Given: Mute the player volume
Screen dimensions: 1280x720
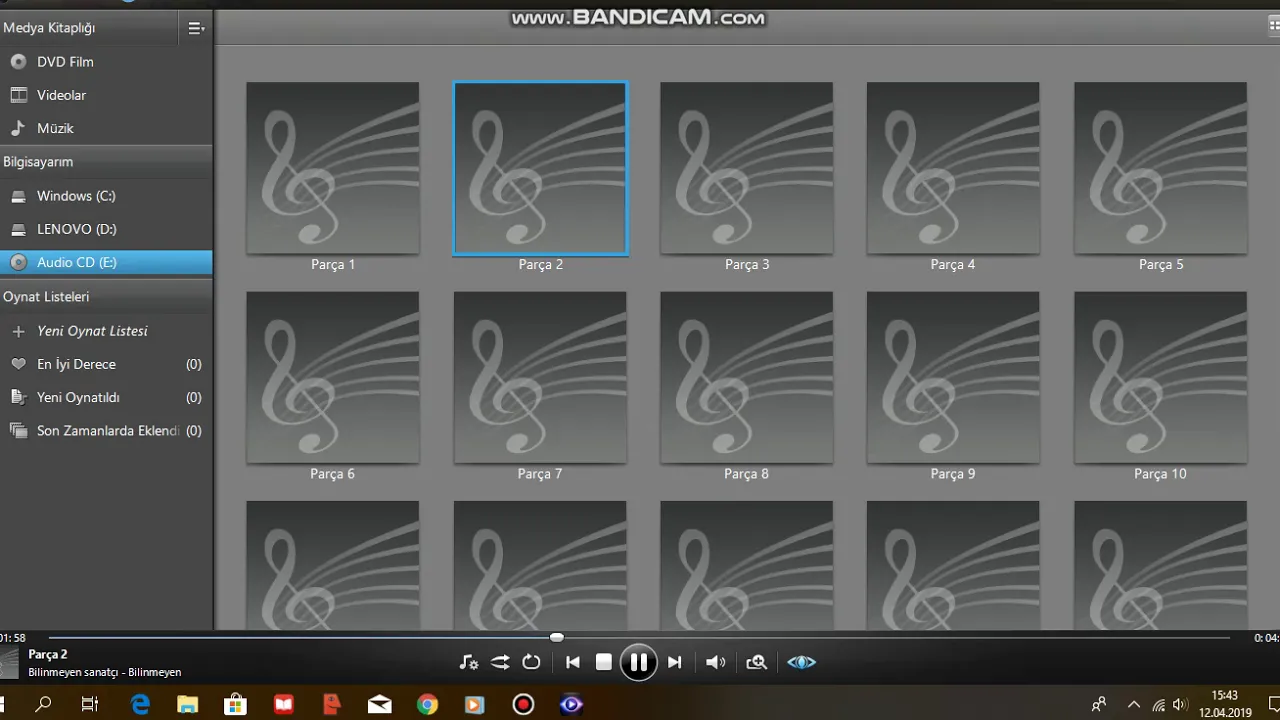Looking at the screenshot, I should [716, 662].
